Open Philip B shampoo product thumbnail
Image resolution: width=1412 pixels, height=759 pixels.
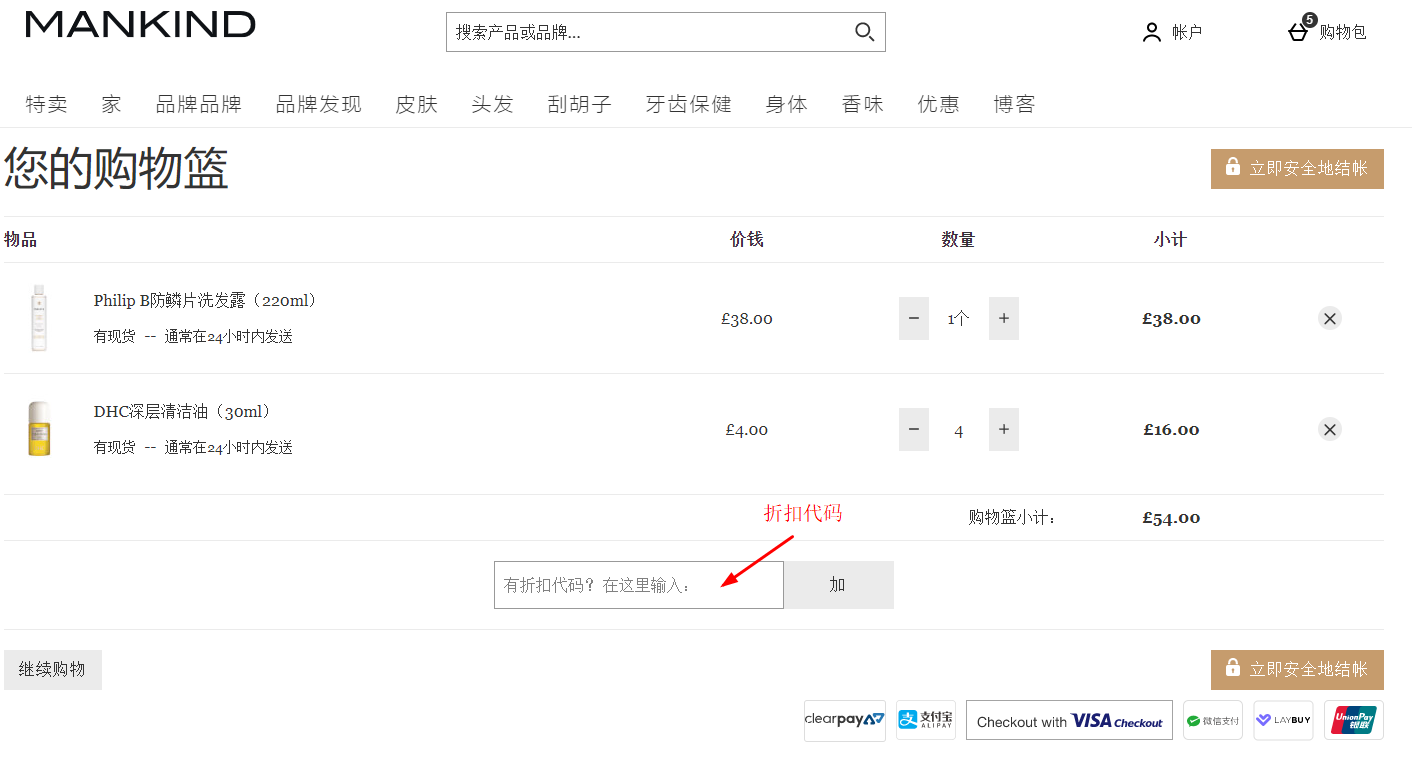(x=39, y=318)
